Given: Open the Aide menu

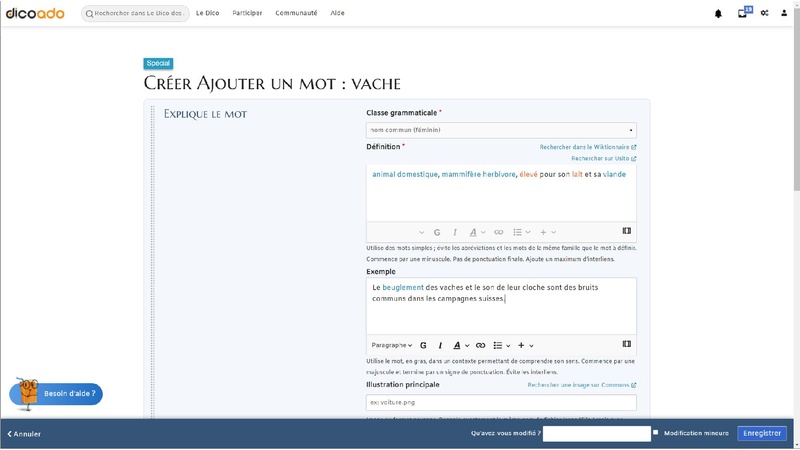Looking at the screenshot, I should click(337, 13).
